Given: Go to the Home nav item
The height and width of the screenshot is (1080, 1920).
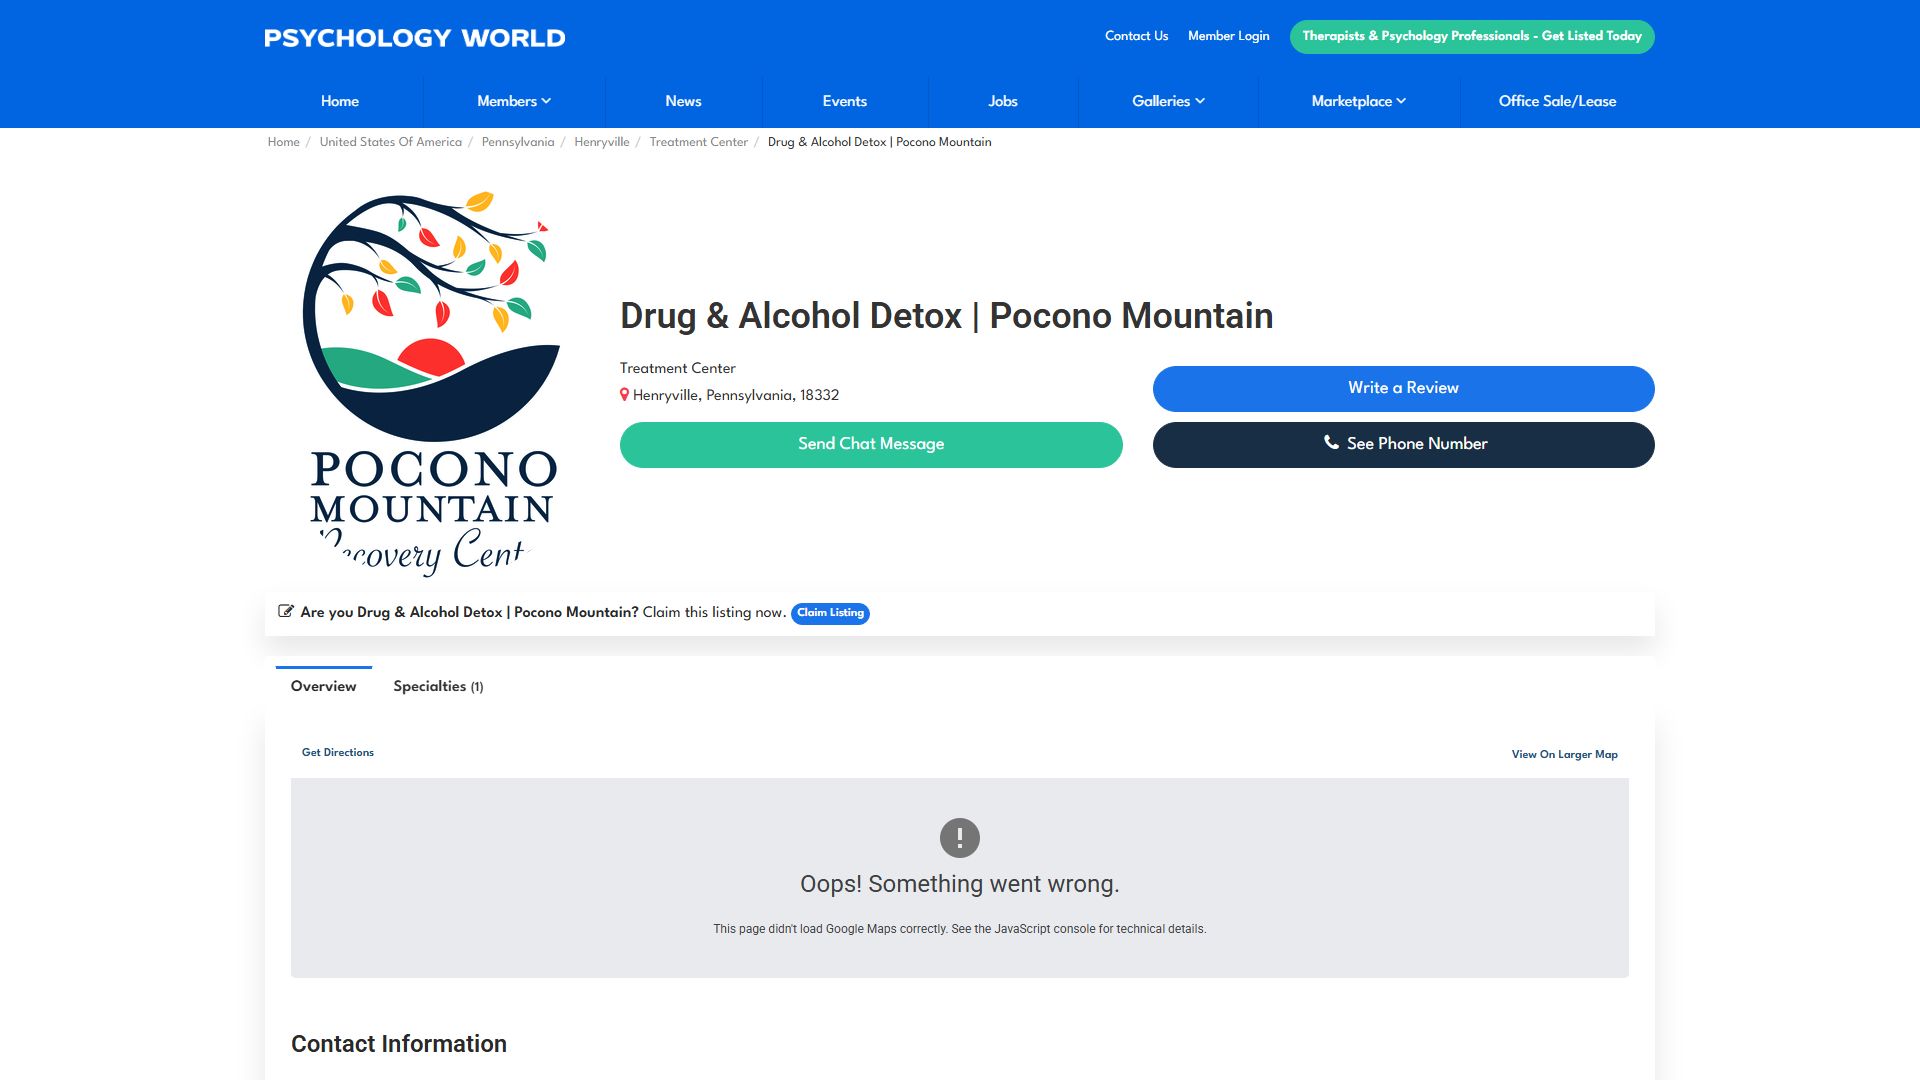Looking at the screenshot, I should (340, 101).
